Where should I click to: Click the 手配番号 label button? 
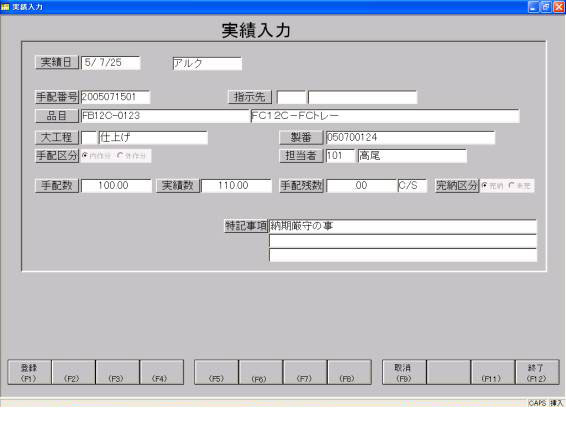[x=57, y=97]
